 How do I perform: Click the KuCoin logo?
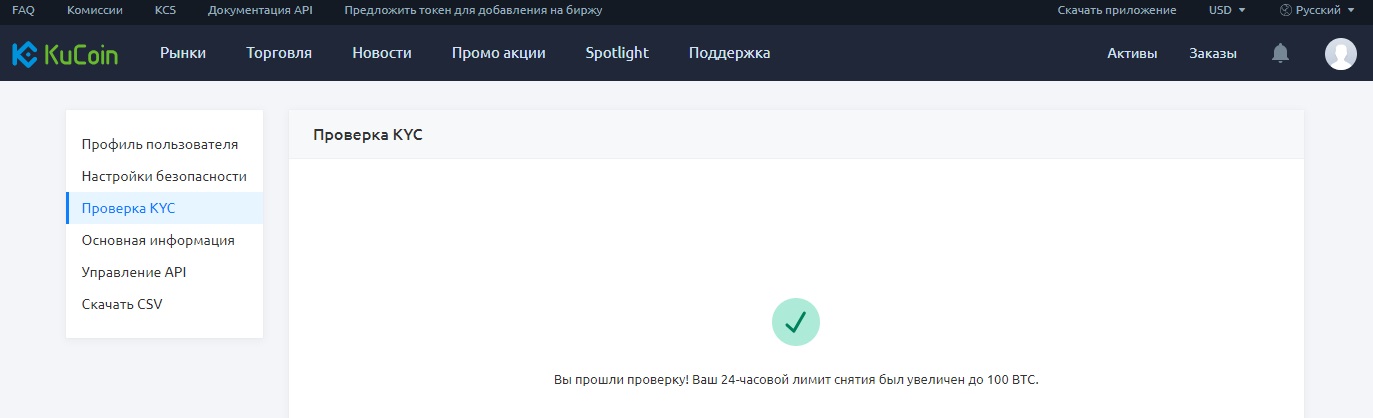65,54
